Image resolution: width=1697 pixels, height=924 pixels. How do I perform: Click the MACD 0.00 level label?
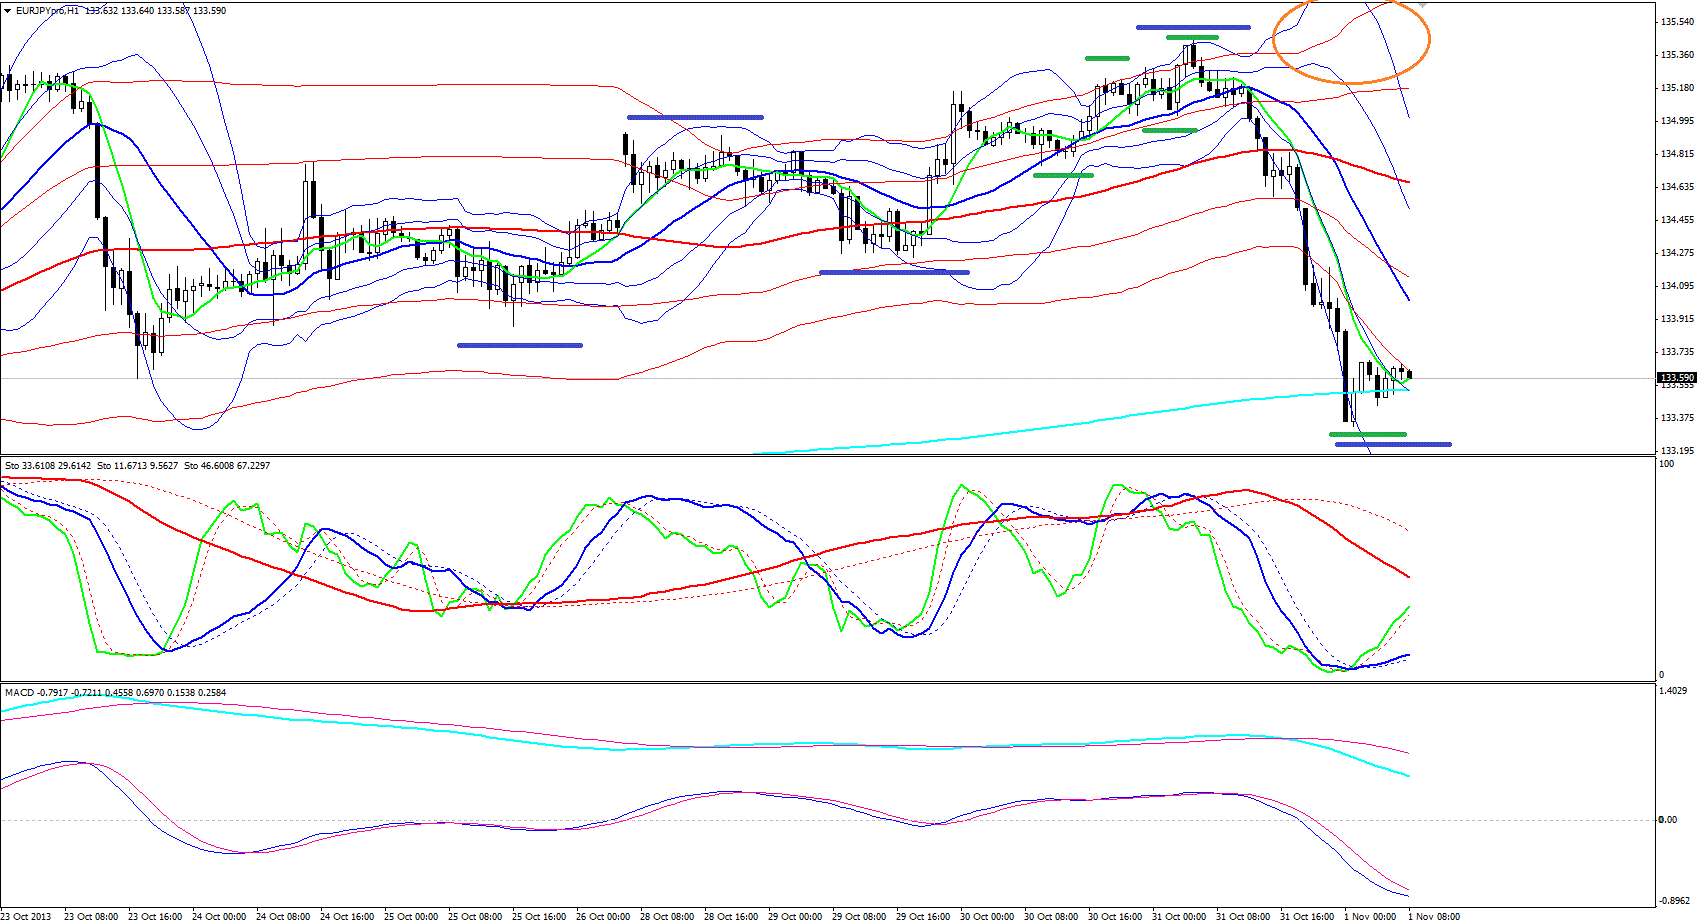click(1667, 820)
